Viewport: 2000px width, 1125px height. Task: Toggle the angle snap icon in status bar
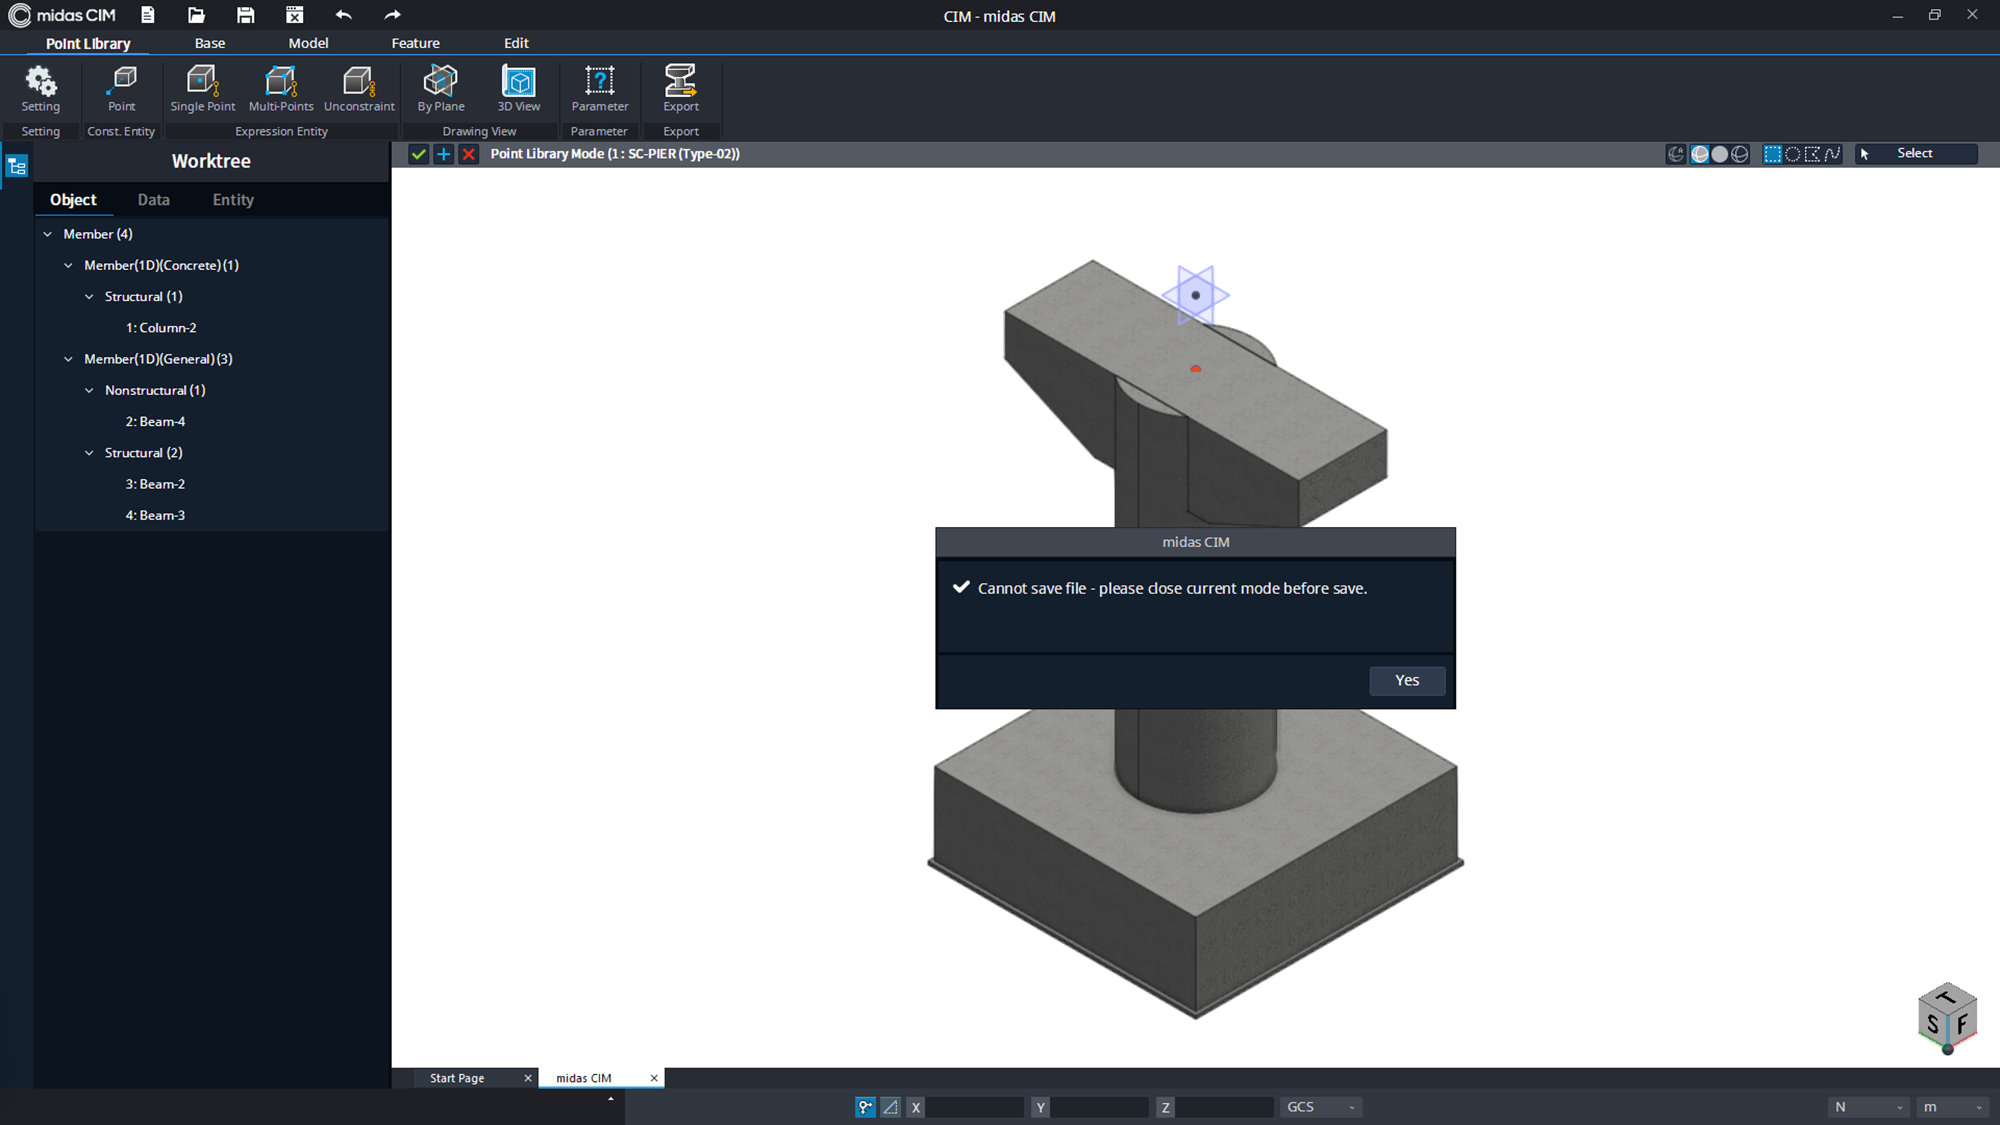tap(890, 1107)
